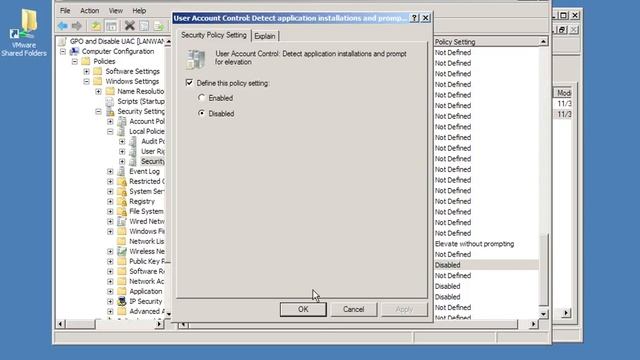Open the View menu
640x360 pixels.
[x=116, y=11]
